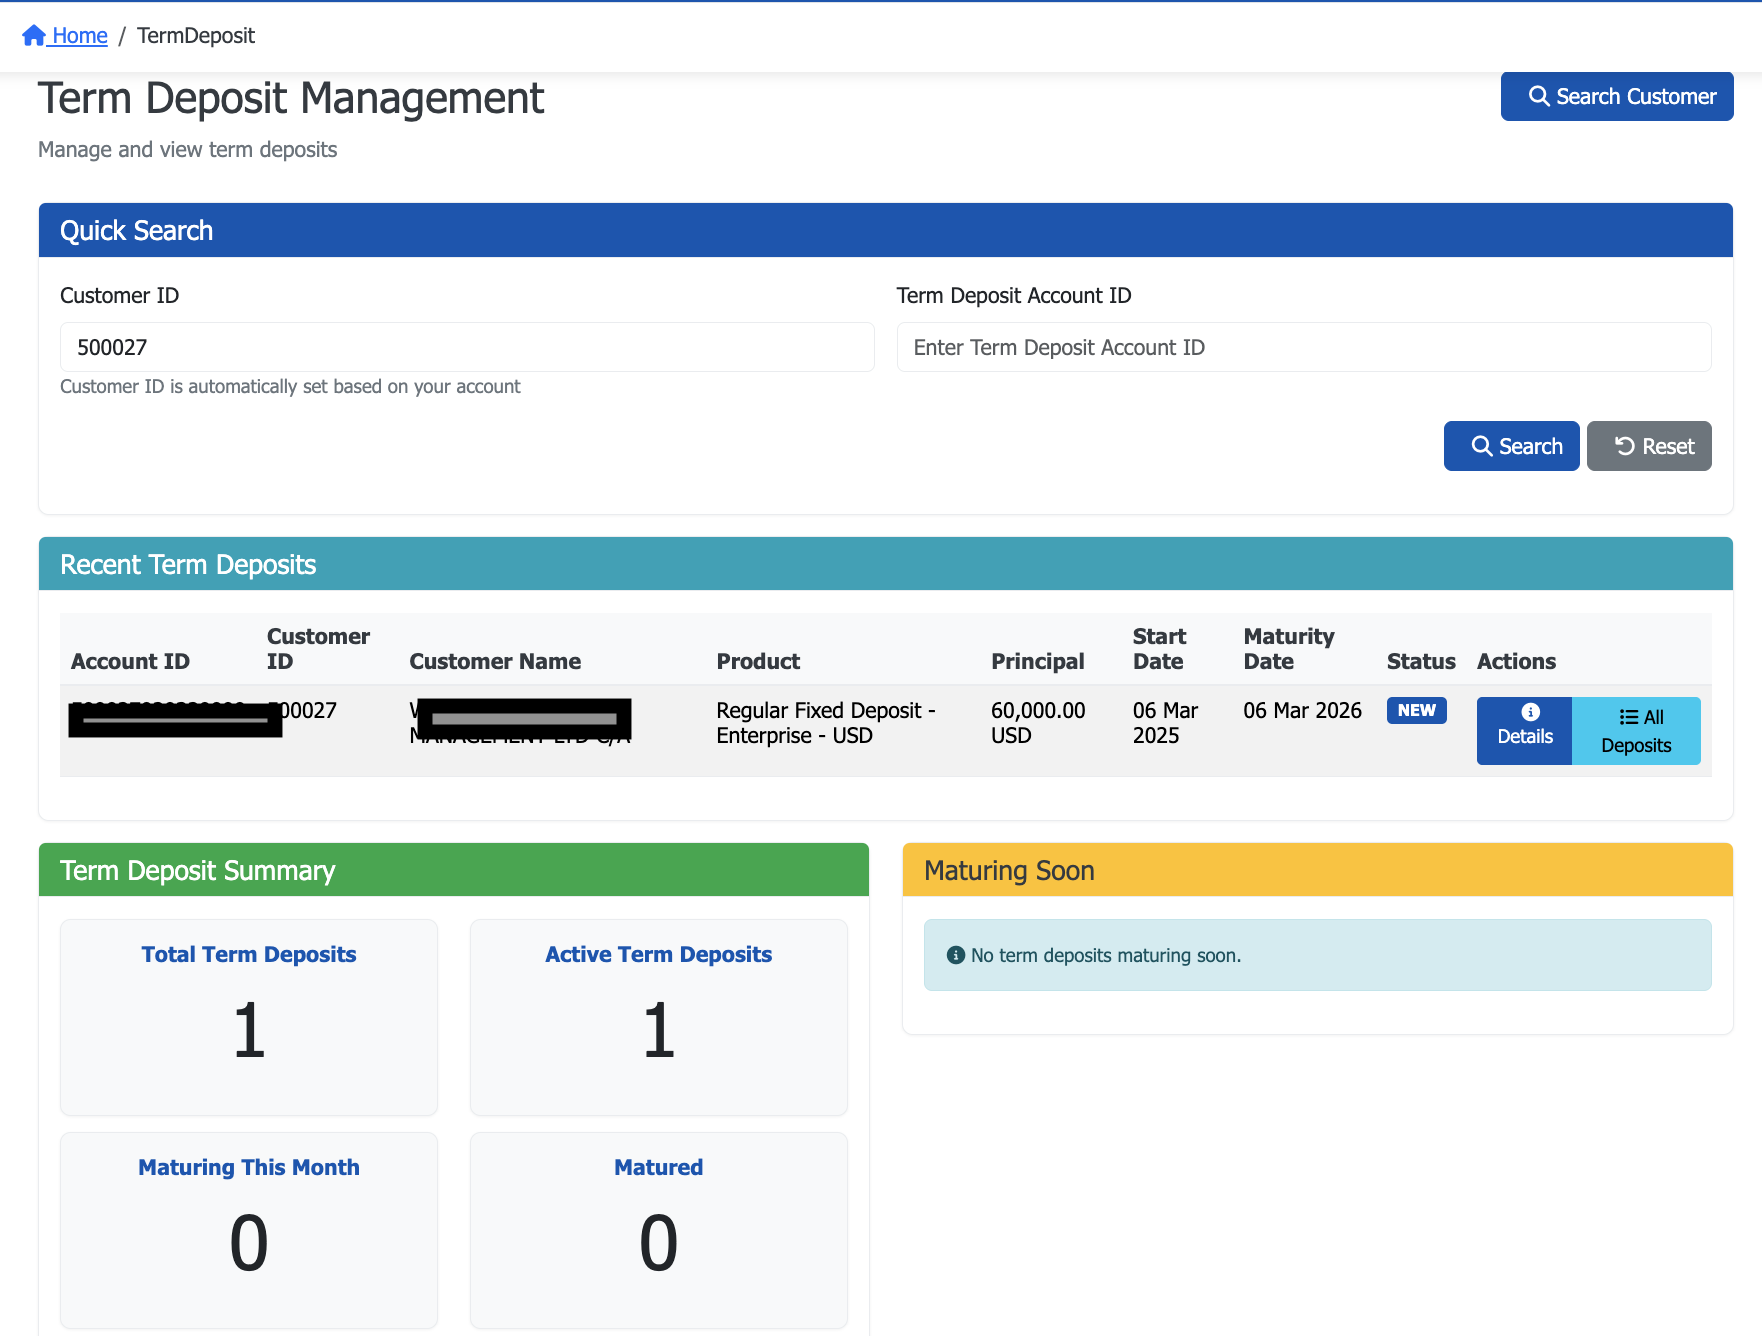Viewport: 1762px width, 1336px height.
Task: Click the magnifier icon on Search Customer
Action: (x=1539, y=96)
